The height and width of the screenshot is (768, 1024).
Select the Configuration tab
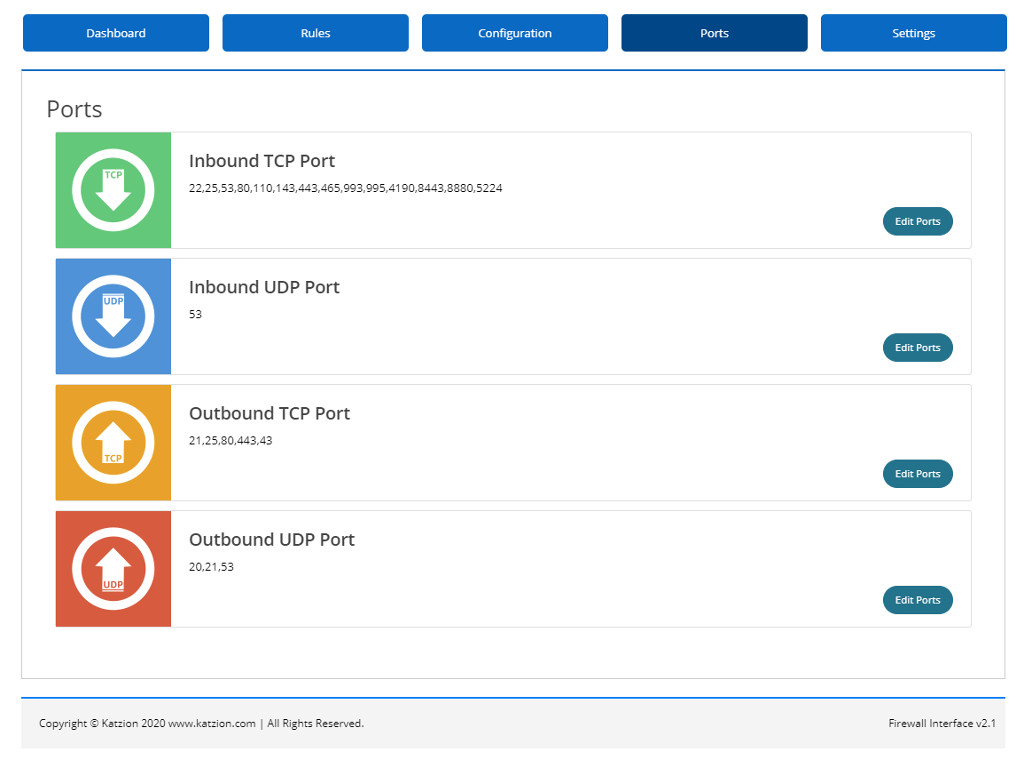[x=514, y=32]
